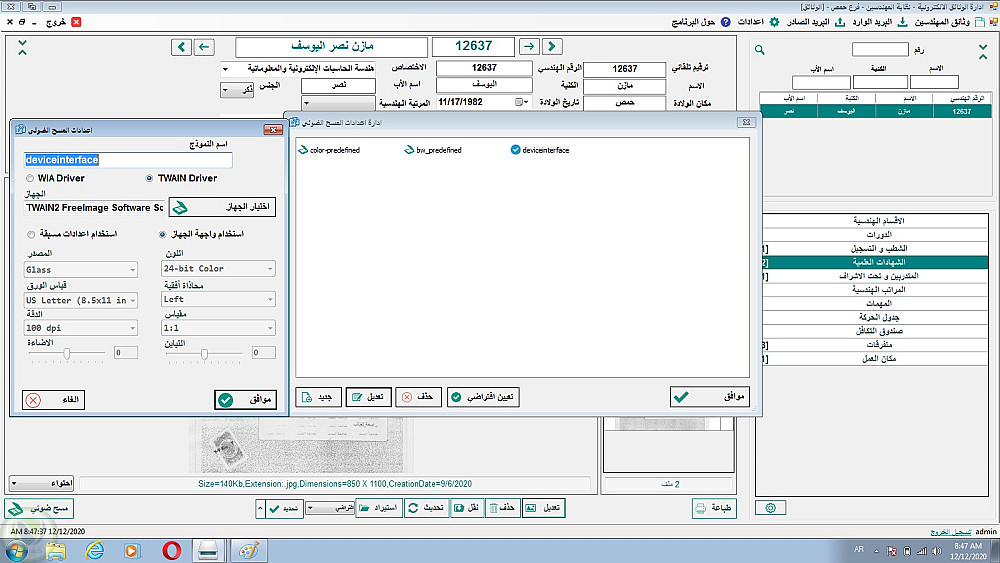Screen dimensions: 1000x563
Task: Click the رقم number search field
Action: click(x=880, y=50)
